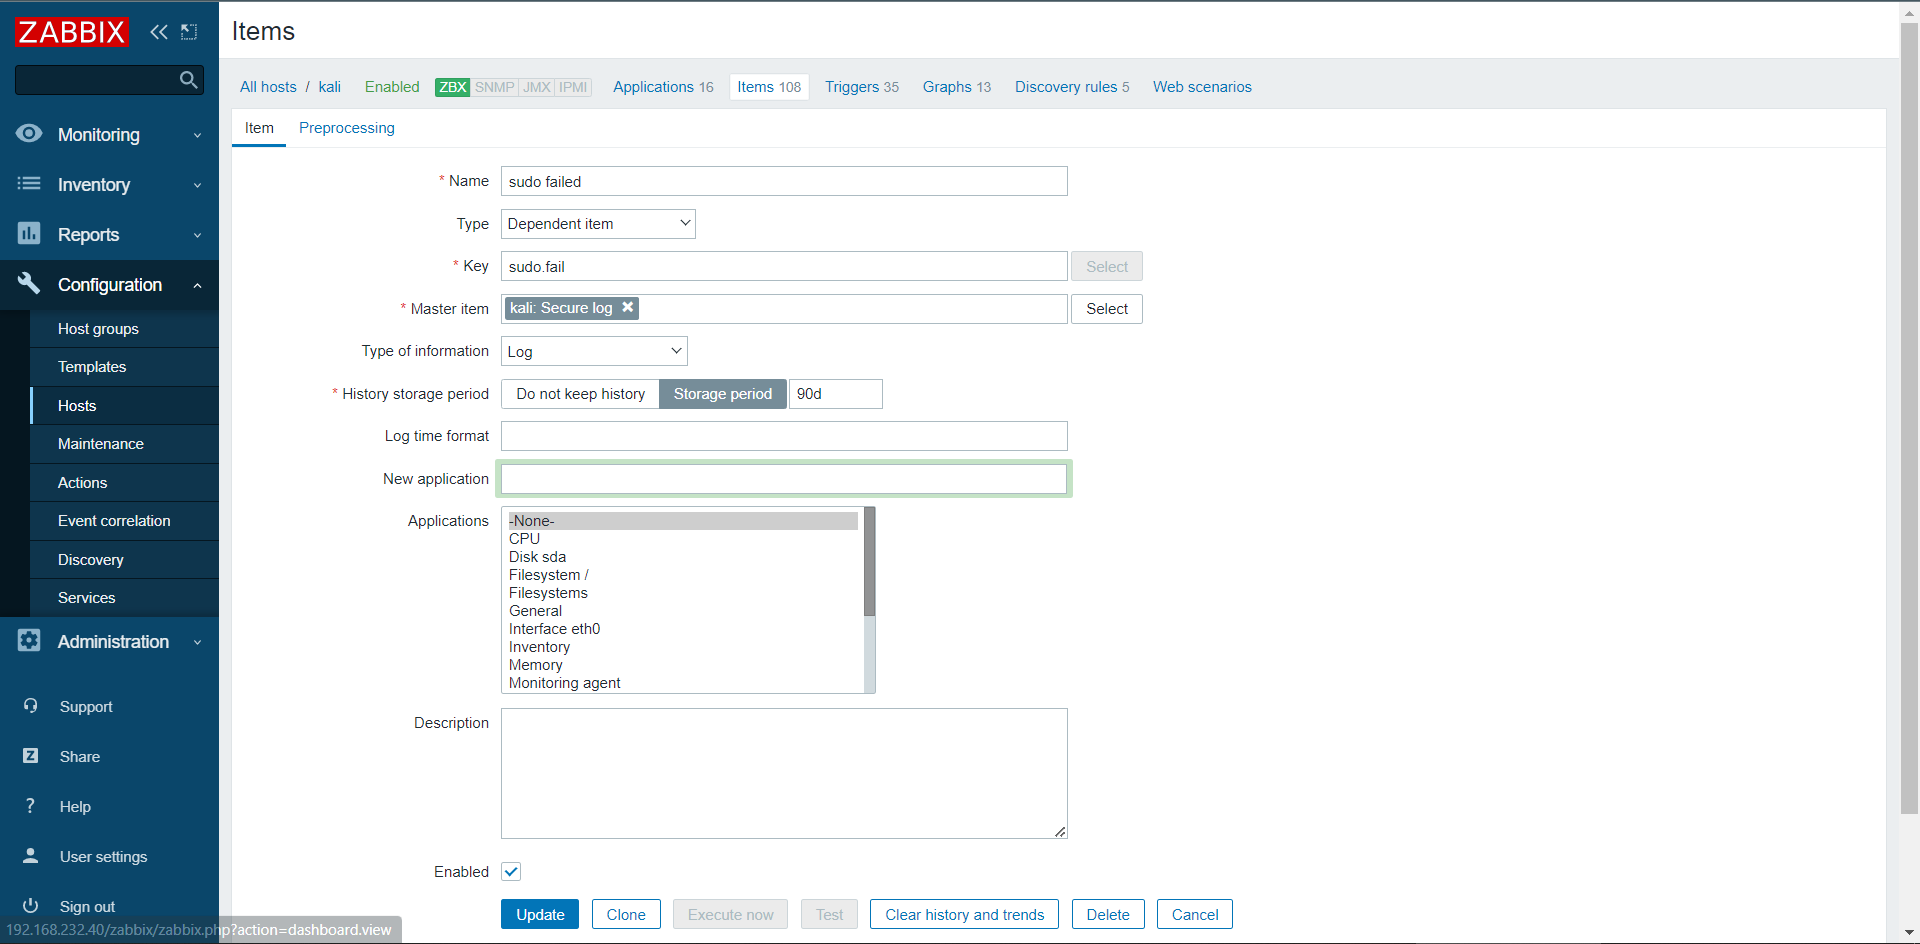The width and height of the screenshot is (1920, 944).
Task: Click the Monitoring eye icon
Action: click(x=29, y=134)
